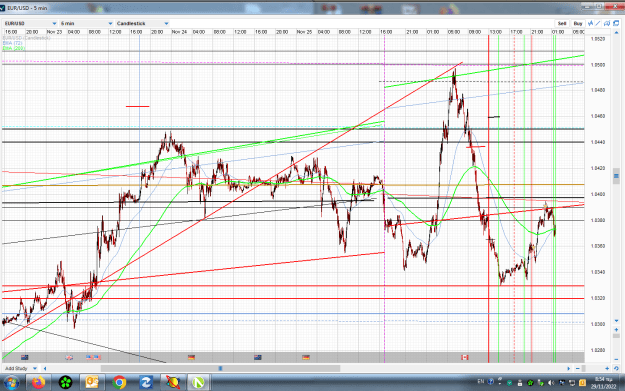Screen dimensions: 625x391
Task: Click the price axis plus zoom button
Action: click(616, 330)
